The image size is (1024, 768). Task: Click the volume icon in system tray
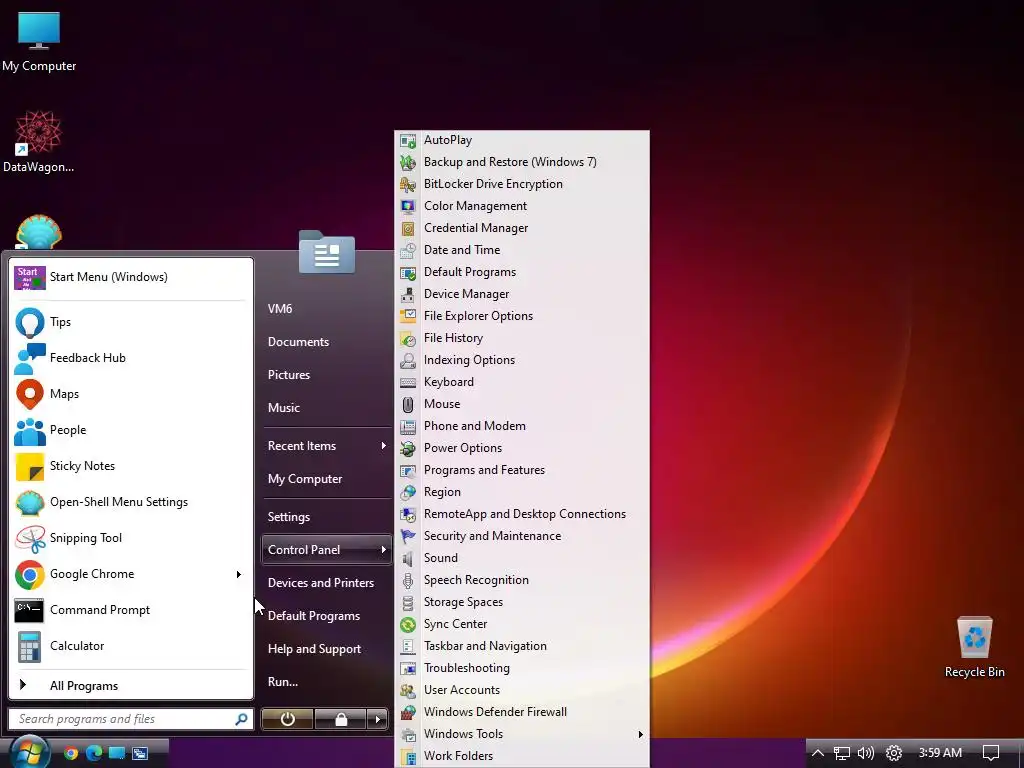[x=866, y=753]
